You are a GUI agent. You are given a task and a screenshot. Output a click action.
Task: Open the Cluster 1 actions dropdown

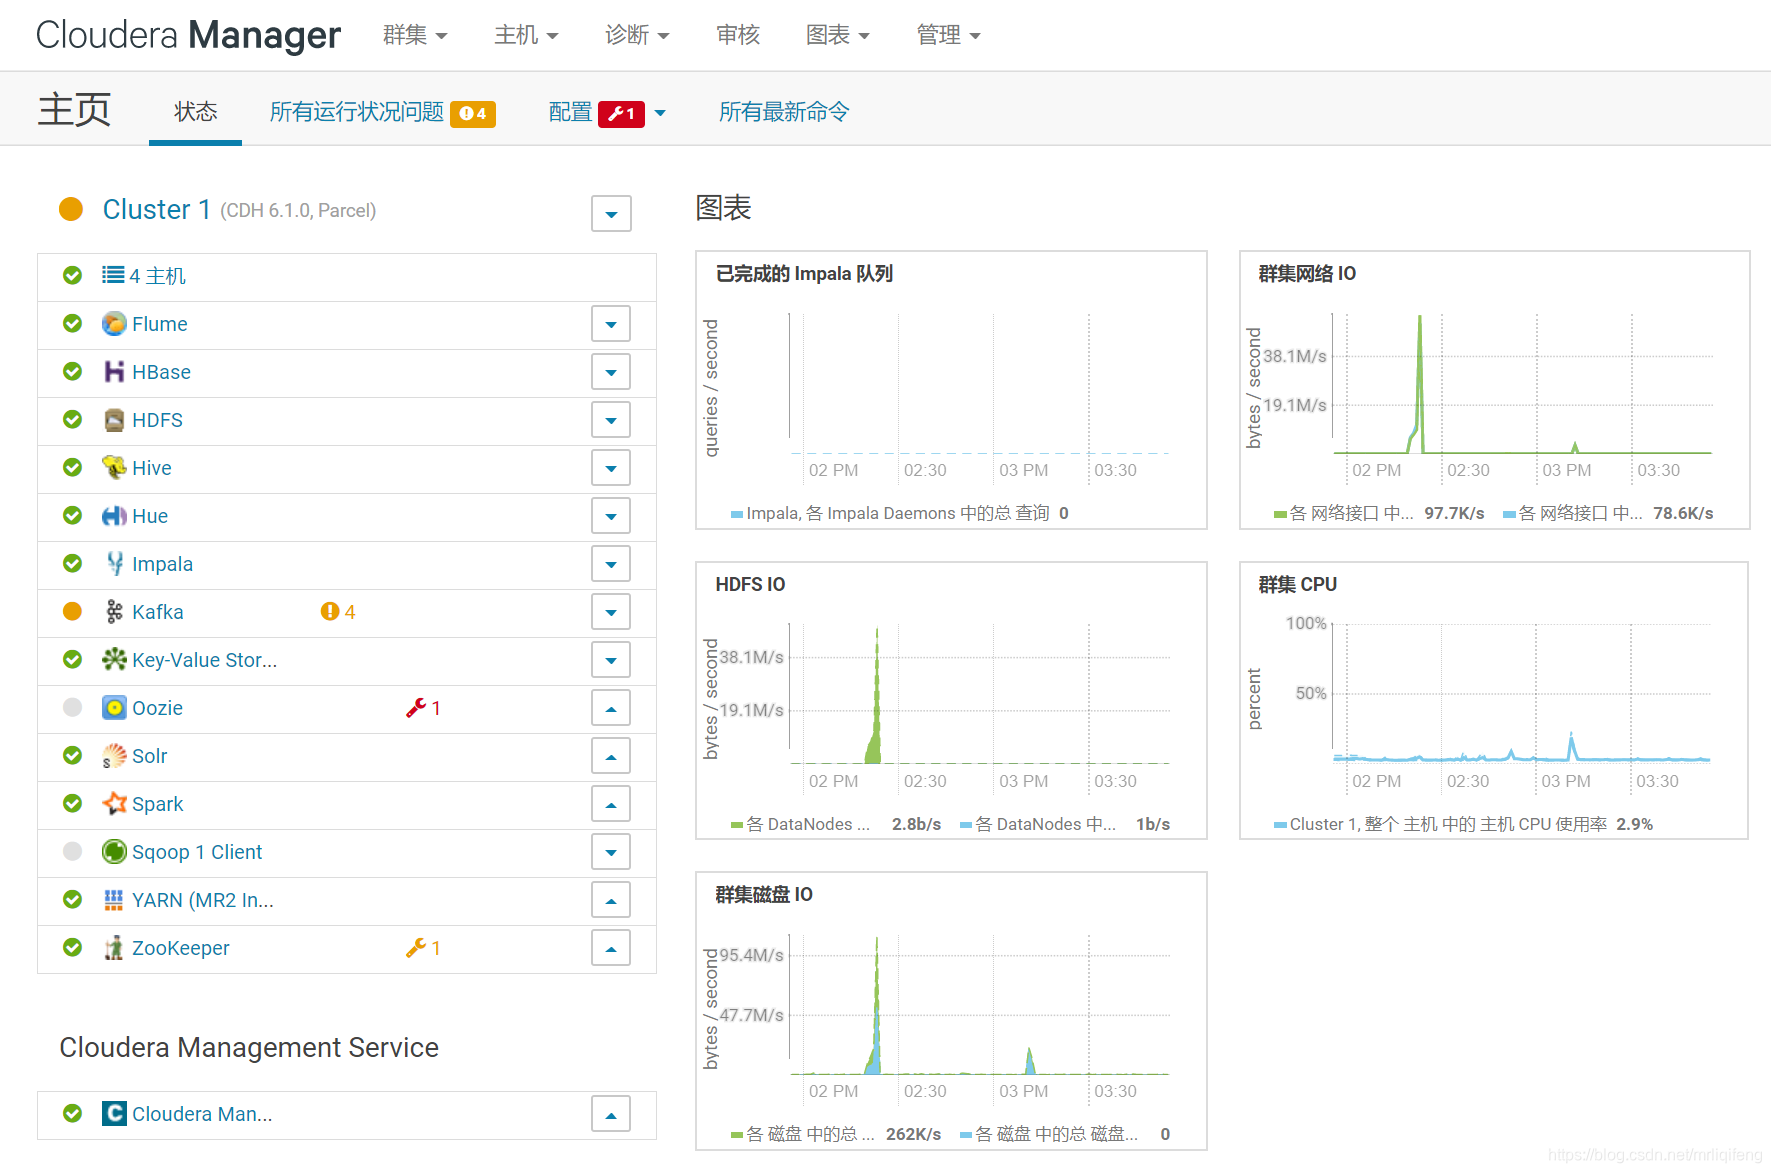(x=611, y=213)
